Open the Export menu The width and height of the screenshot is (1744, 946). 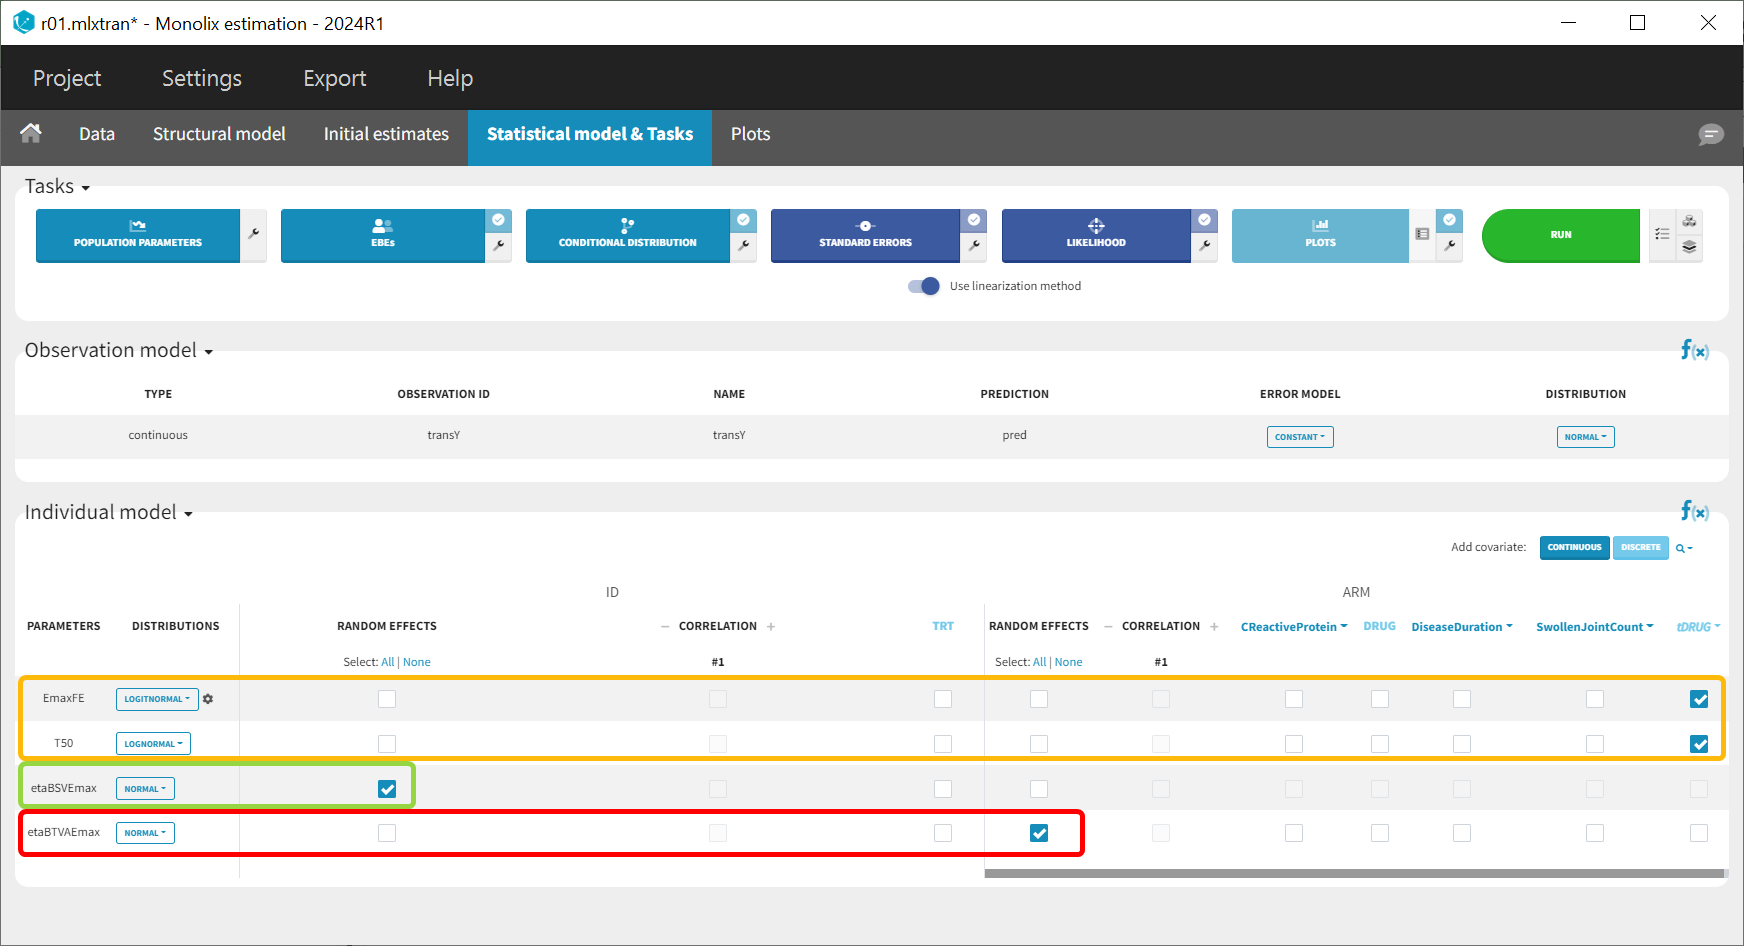(x=334, y=78)
